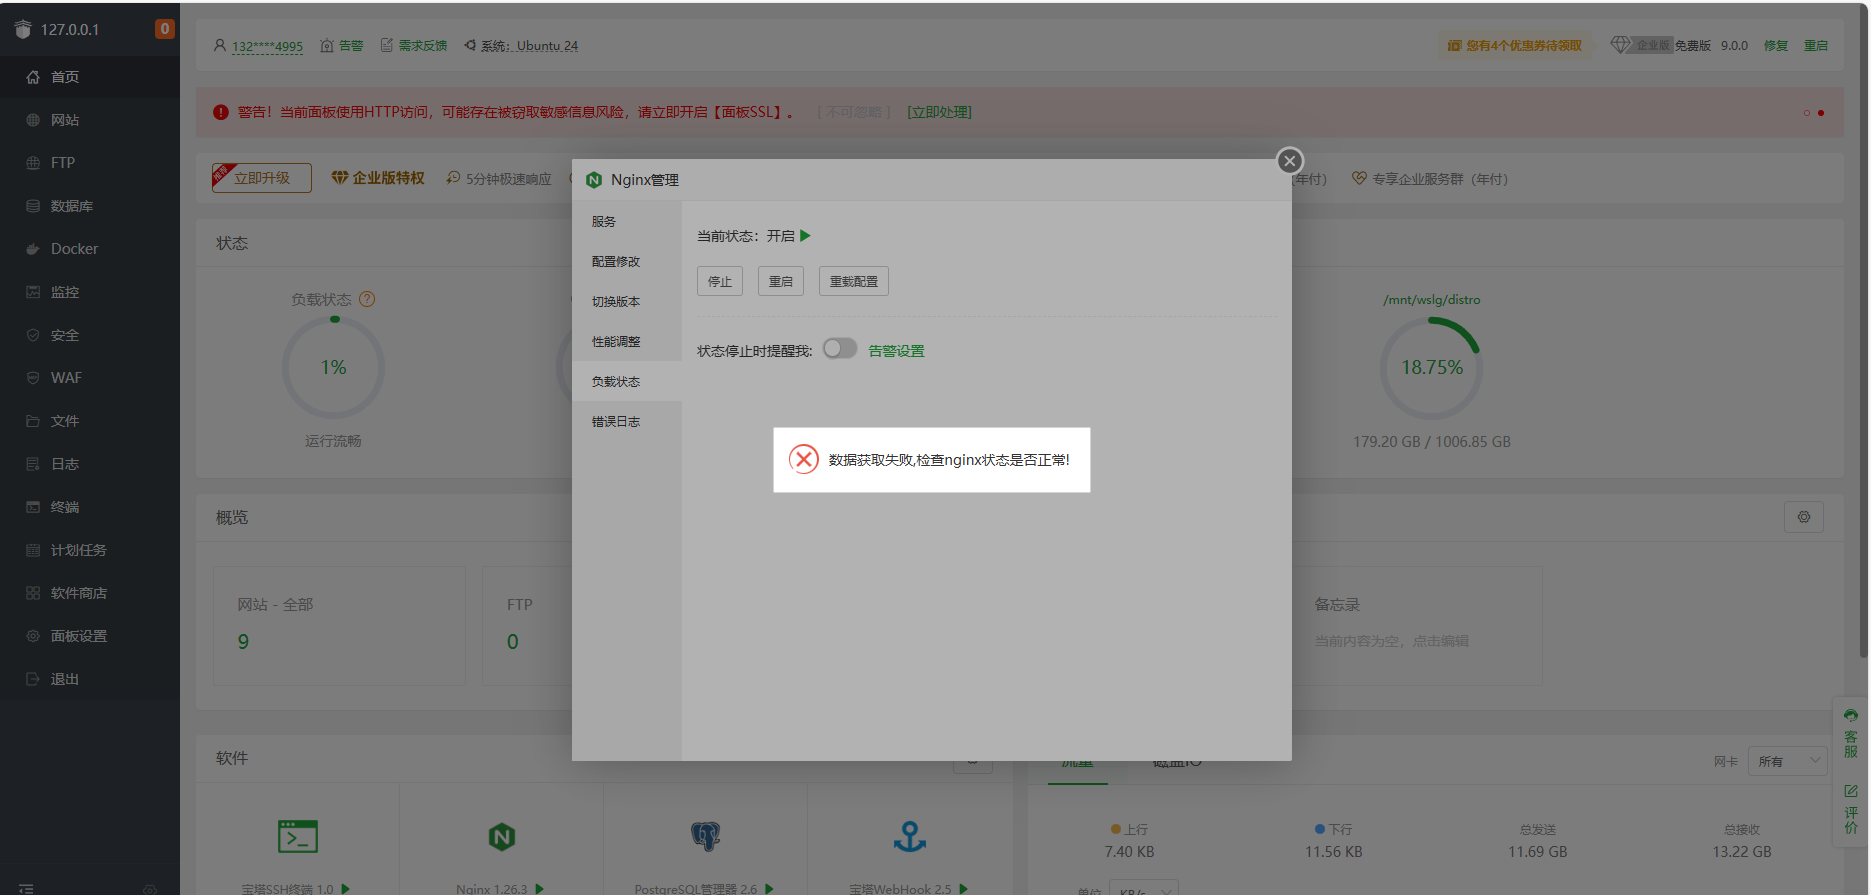Click the 总接收 13.22 GB value
Viewport: 1871px width, 895px height.
pos(1742,852)
